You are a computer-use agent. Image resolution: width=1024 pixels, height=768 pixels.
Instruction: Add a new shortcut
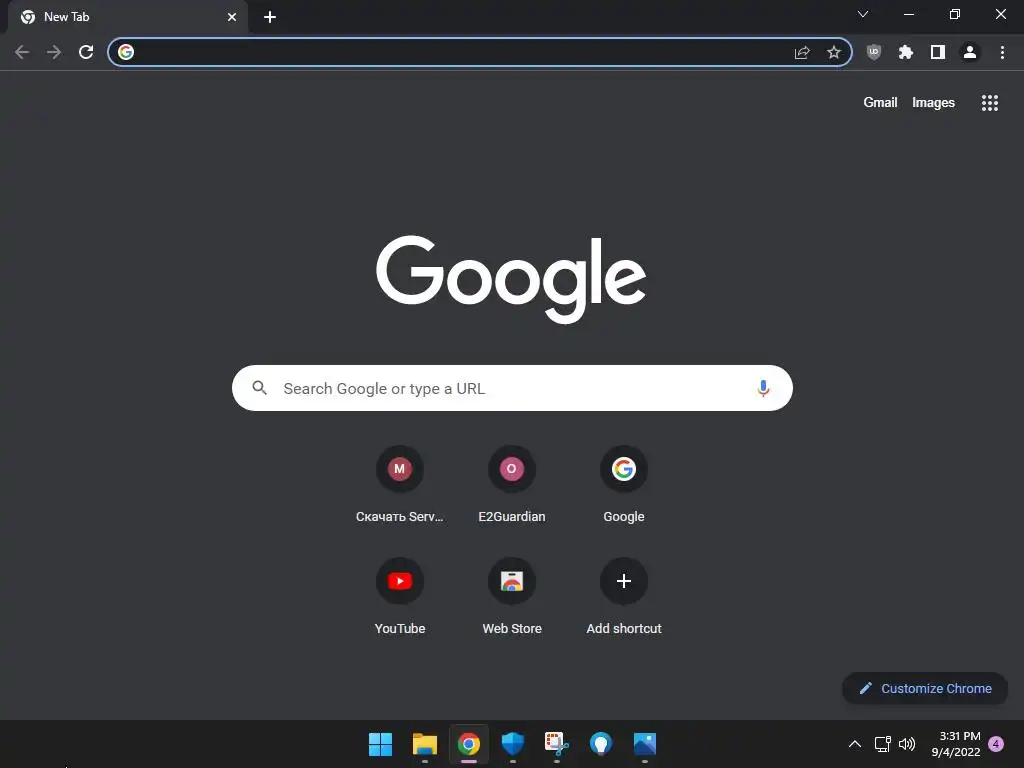pyautogui.click(x=624, y=597)
